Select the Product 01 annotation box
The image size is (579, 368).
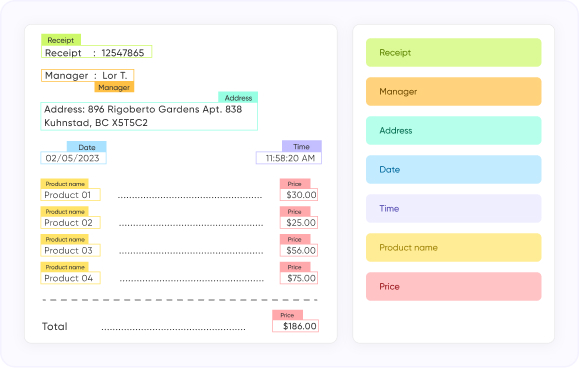70,195
